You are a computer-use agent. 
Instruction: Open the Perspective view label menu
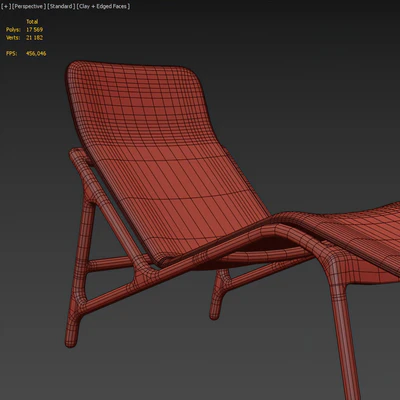[x=29, y=6]
